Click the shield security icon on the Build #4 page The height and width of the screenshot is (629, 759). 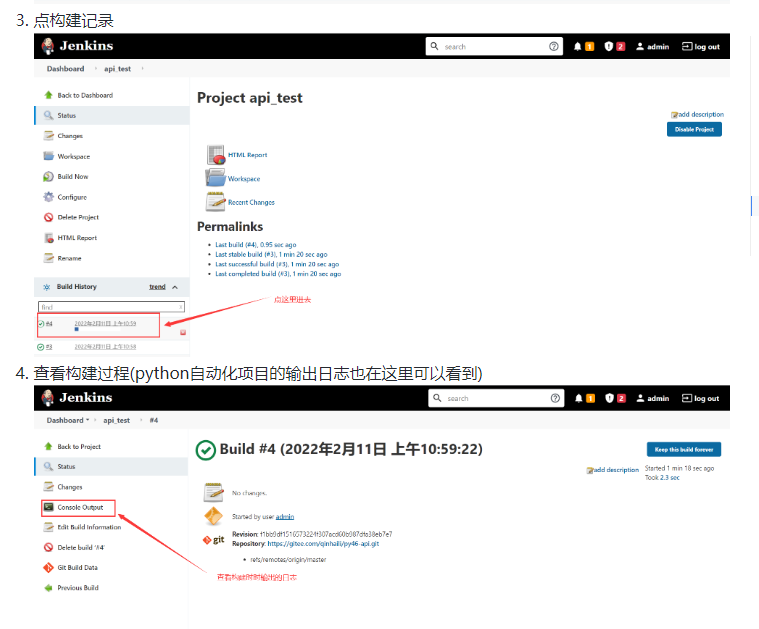[609, 398]
